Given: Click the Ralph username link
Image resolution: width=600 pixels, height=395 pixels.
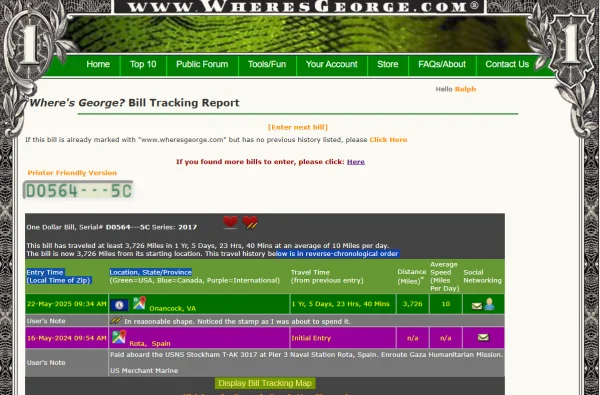Looking at the screenshot, I should click(465, 89).
